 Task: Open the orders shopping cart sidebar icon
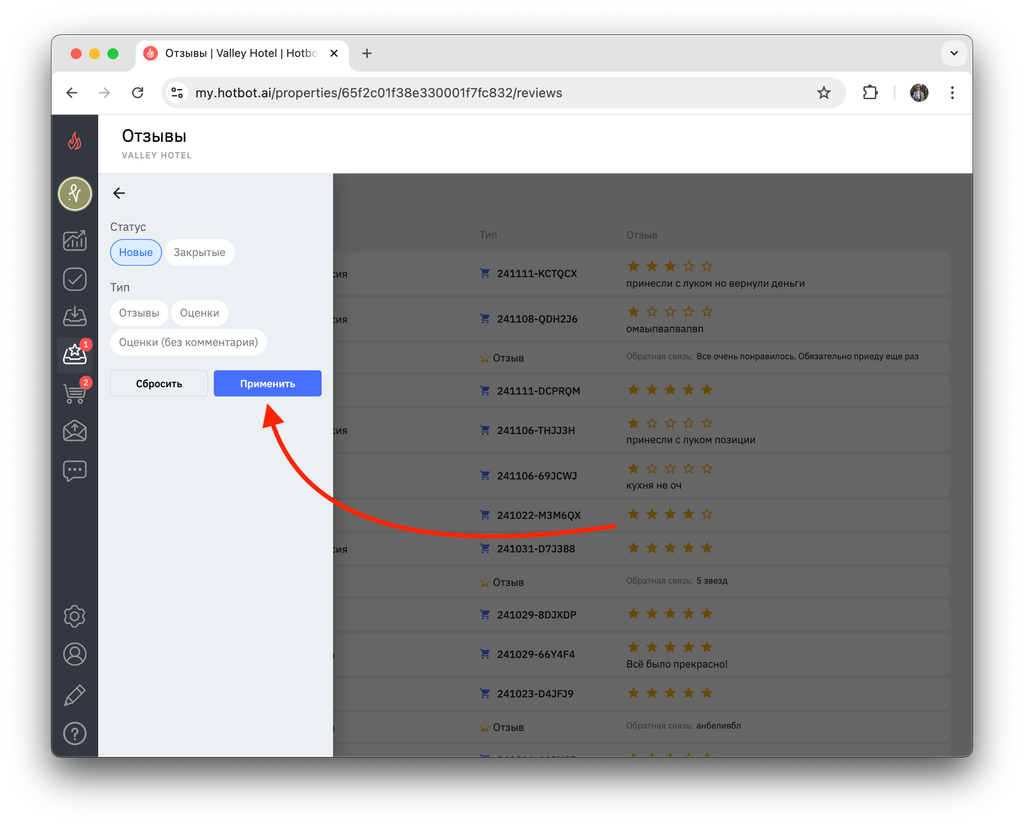(x=74, y=393)
